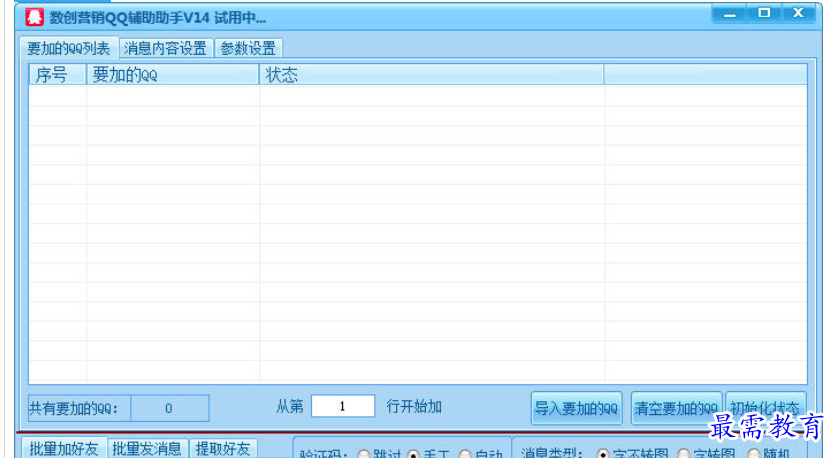Sort by the 要加的QQ column header
Image resolution: width=832 pixels, height=458 pixels.
(172, 75)
